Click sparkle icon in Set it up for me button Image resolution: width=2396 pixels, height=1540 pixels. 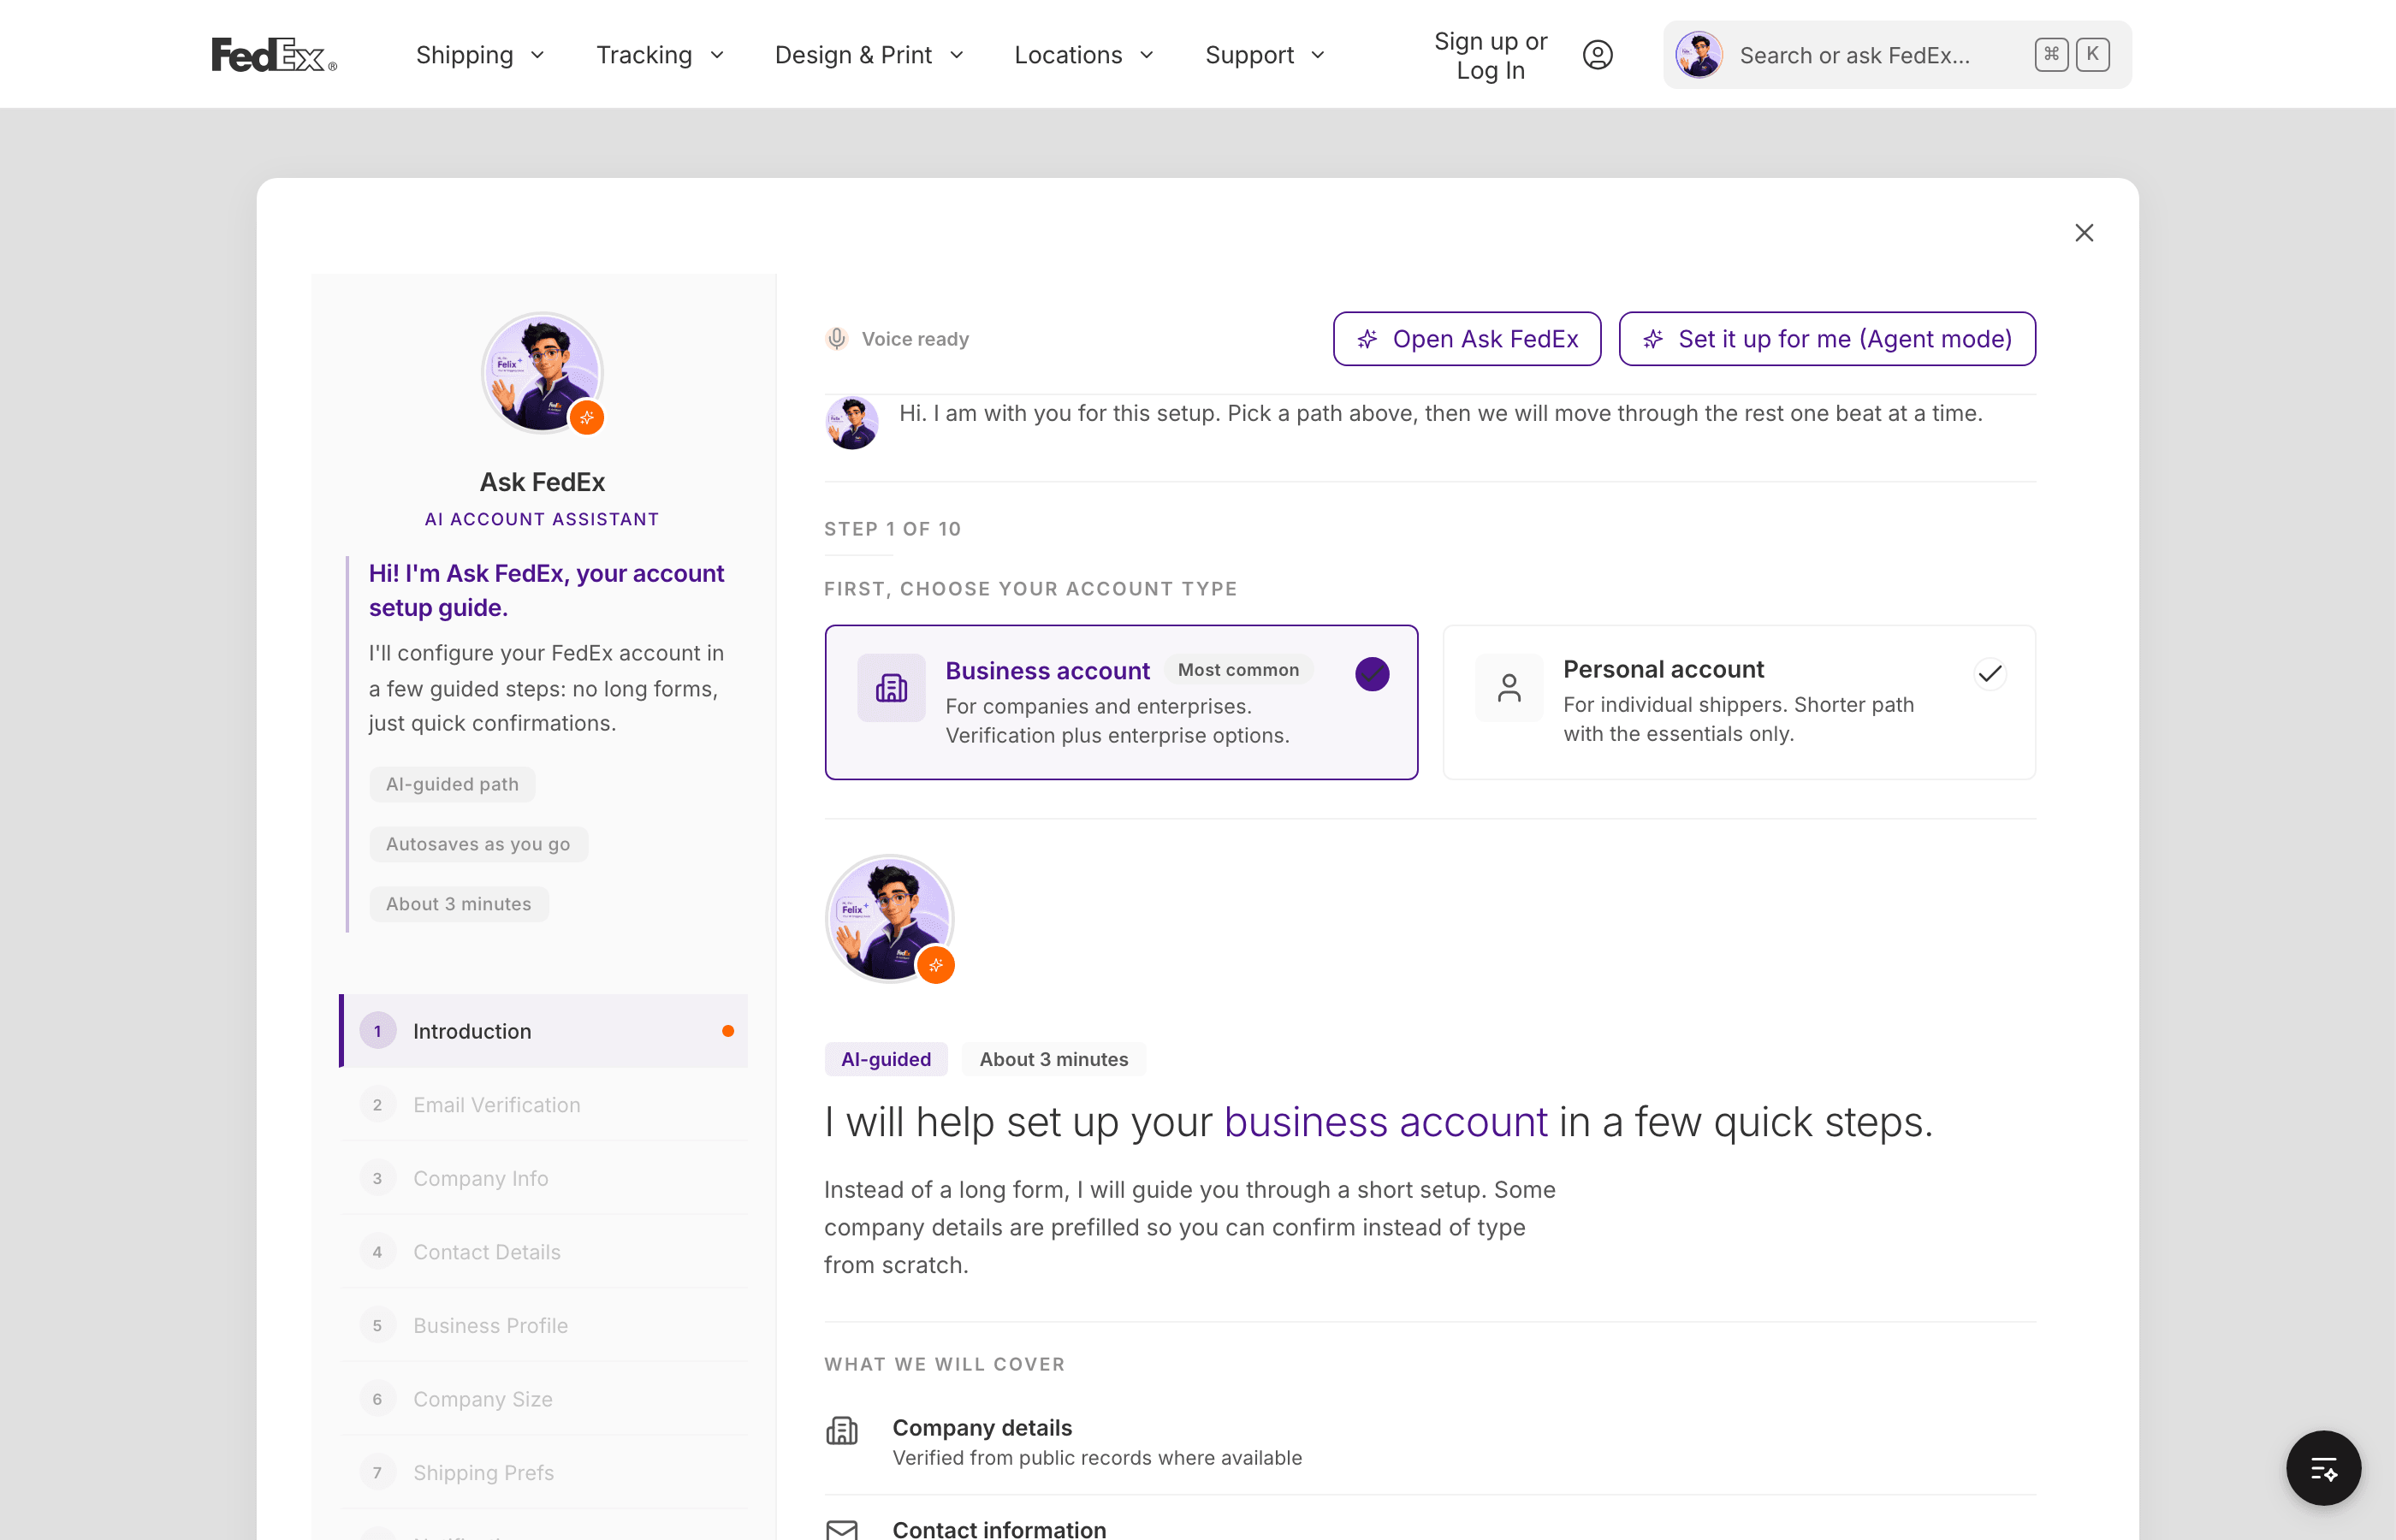(1652, 340)
